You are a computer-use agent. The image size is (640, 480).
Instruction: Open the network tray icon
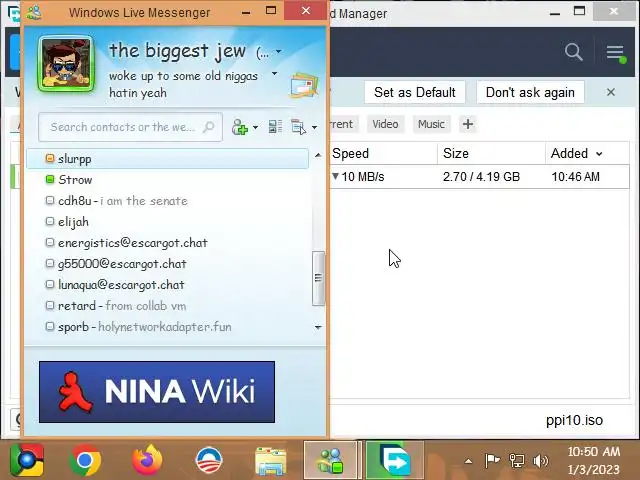(x=516, y=460)
